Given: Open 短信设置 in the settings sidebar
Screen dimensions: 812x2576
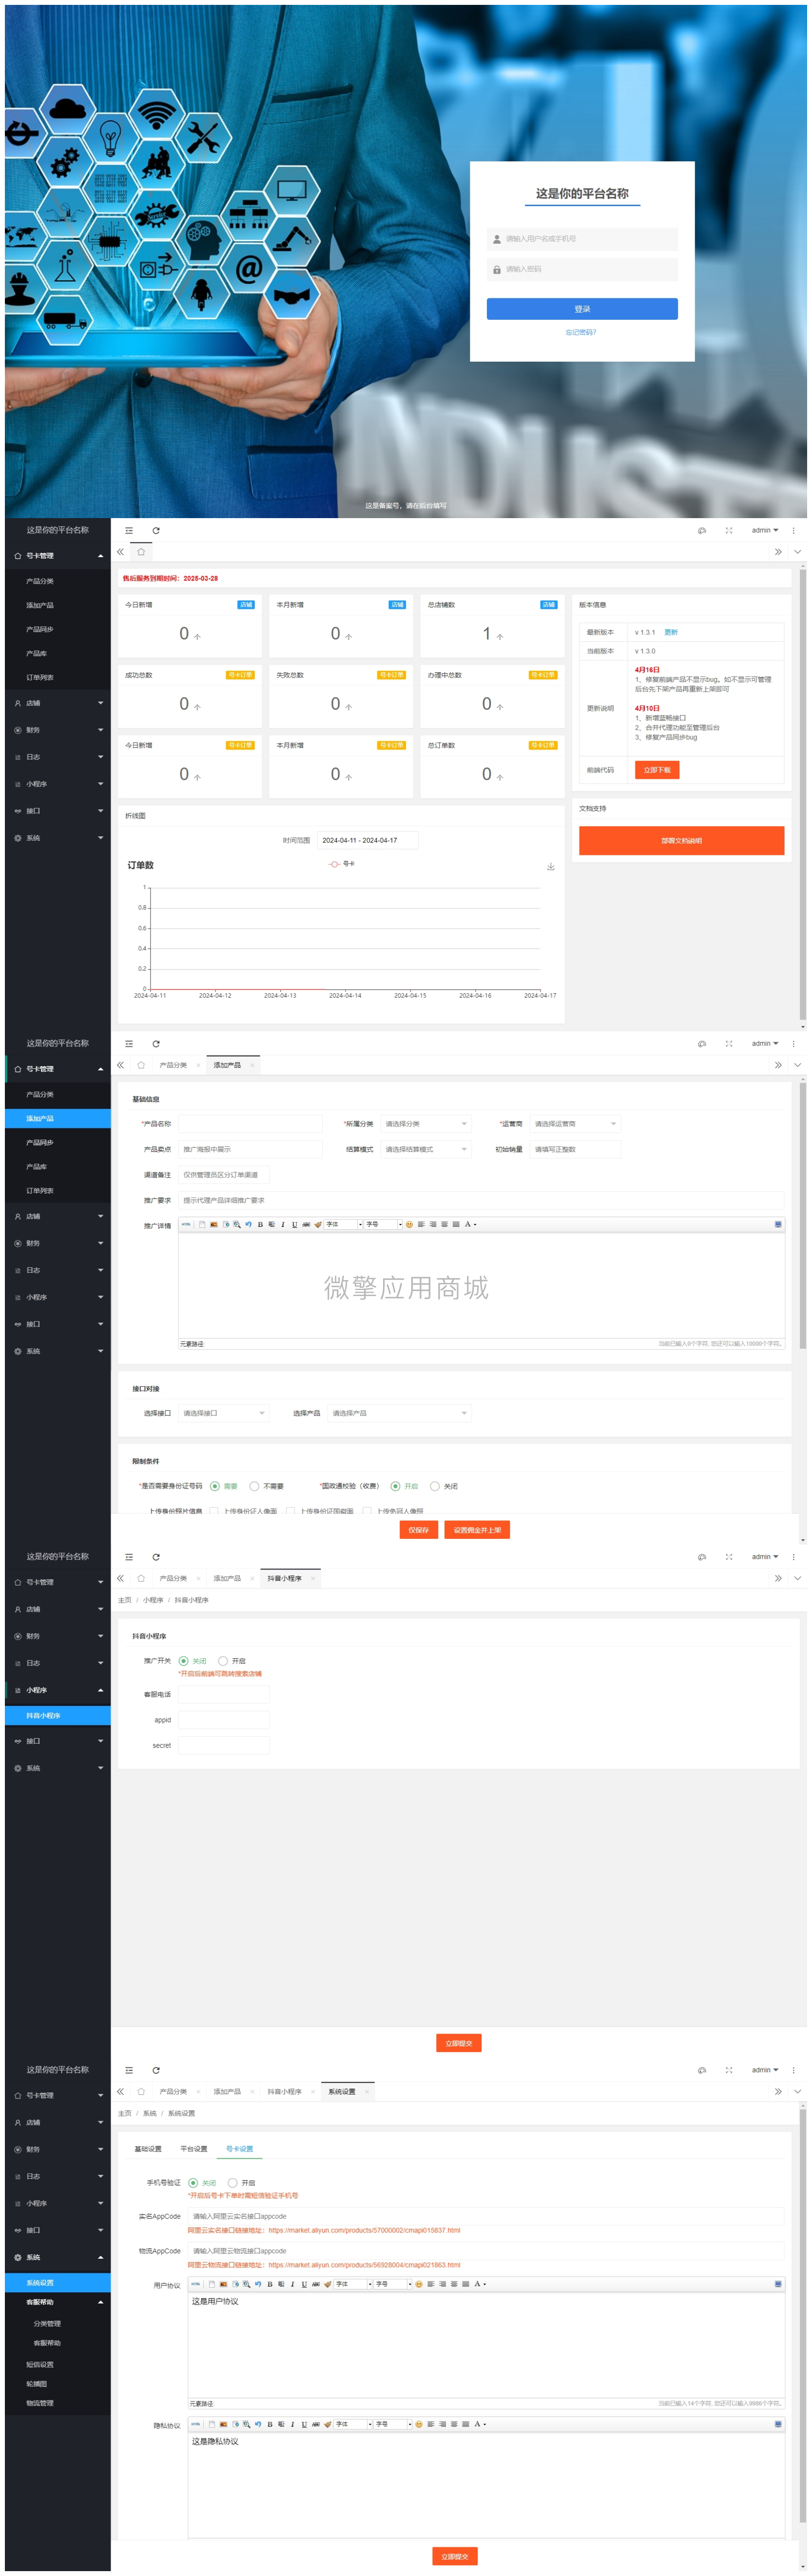Looking at the screenshot, I should pyautogui.click(x=58, y=2364).
